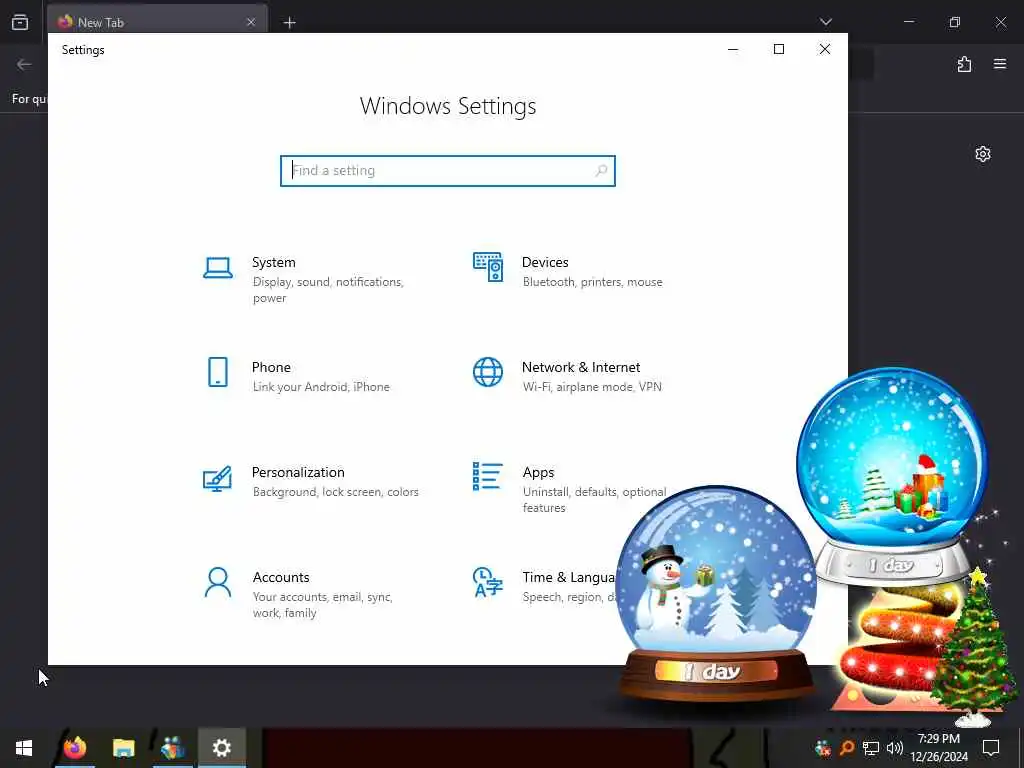This screenshot has height=768, width=1024.
Task: Click the Find a setting search box
Action: (447, 170)
